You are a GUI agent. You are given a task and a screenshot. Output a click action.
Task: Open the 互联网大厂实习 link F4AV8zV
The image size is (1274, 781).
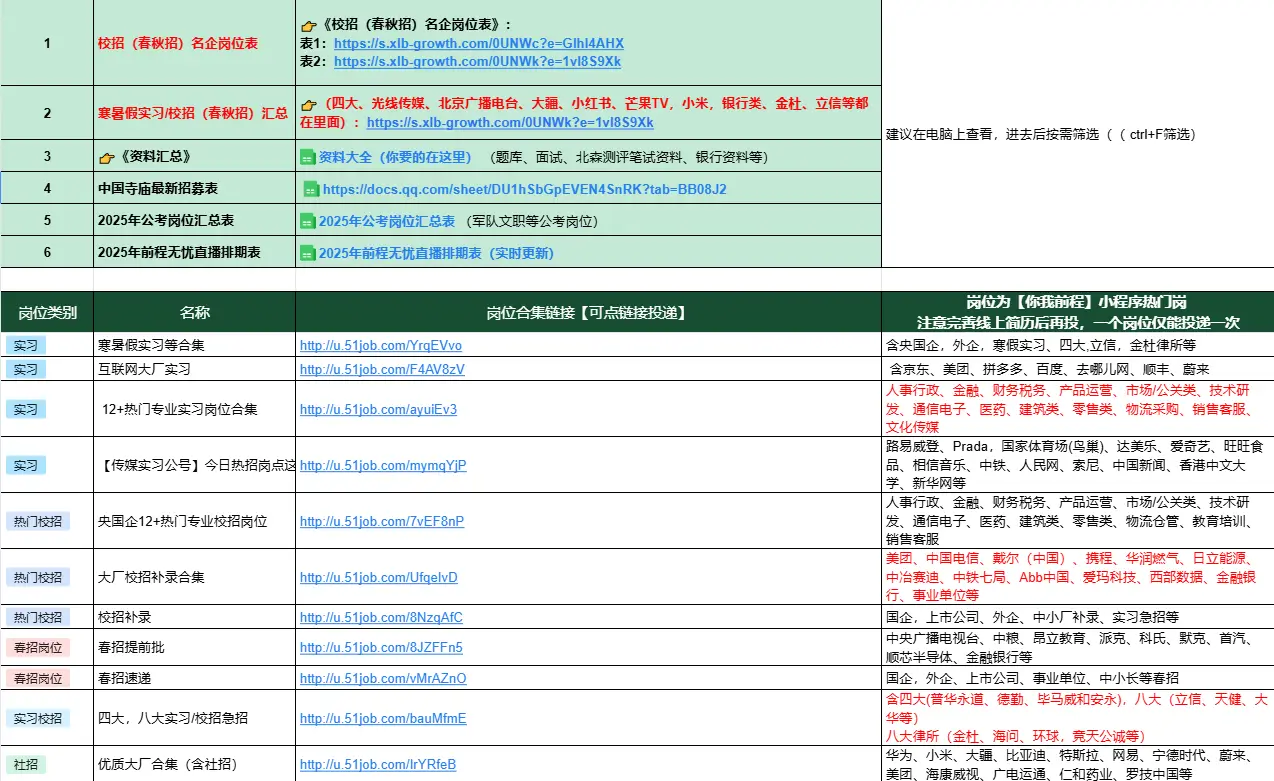click(x=382, y=369)
